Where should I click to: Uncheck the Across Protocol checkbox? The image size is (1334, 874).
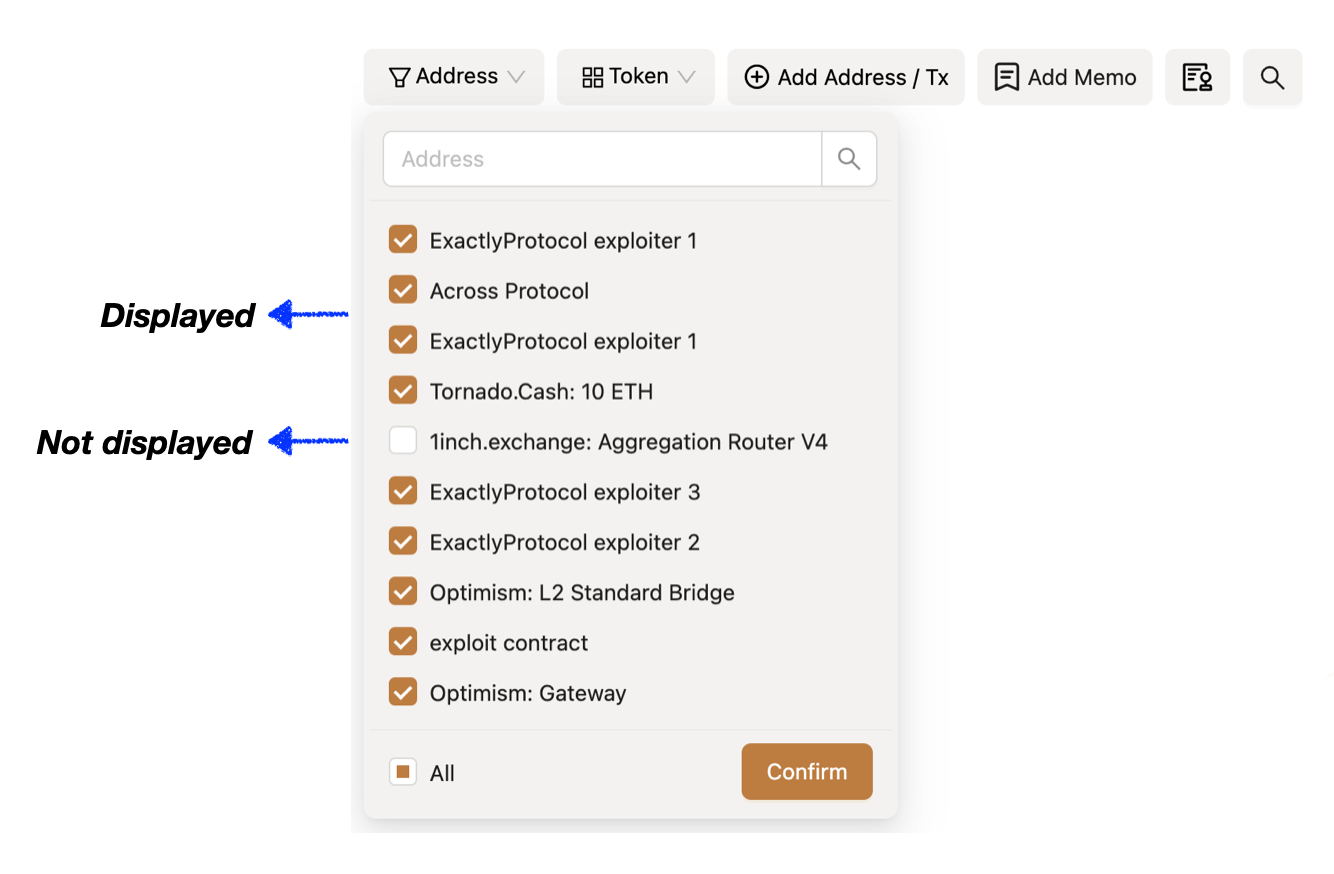403,291
